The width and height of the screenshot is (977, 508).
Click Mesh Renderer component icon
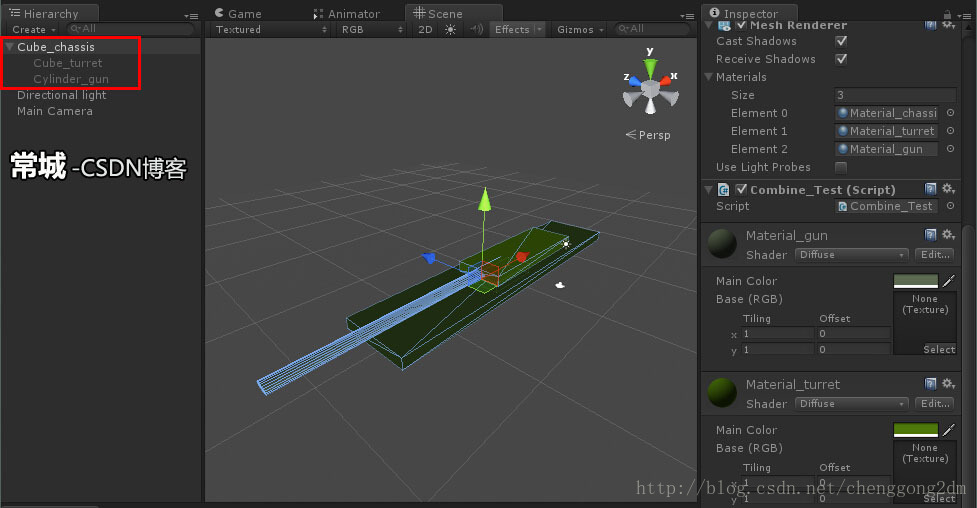(x=724, y=26)
